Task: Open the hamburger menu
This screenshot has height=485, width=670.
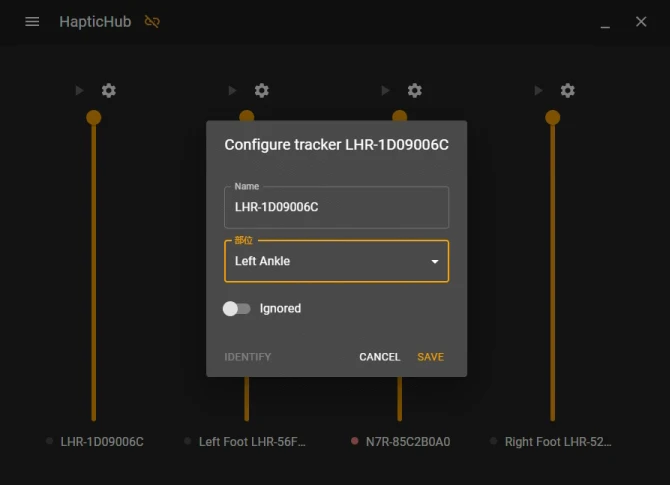Action: [x=32, y=22]
